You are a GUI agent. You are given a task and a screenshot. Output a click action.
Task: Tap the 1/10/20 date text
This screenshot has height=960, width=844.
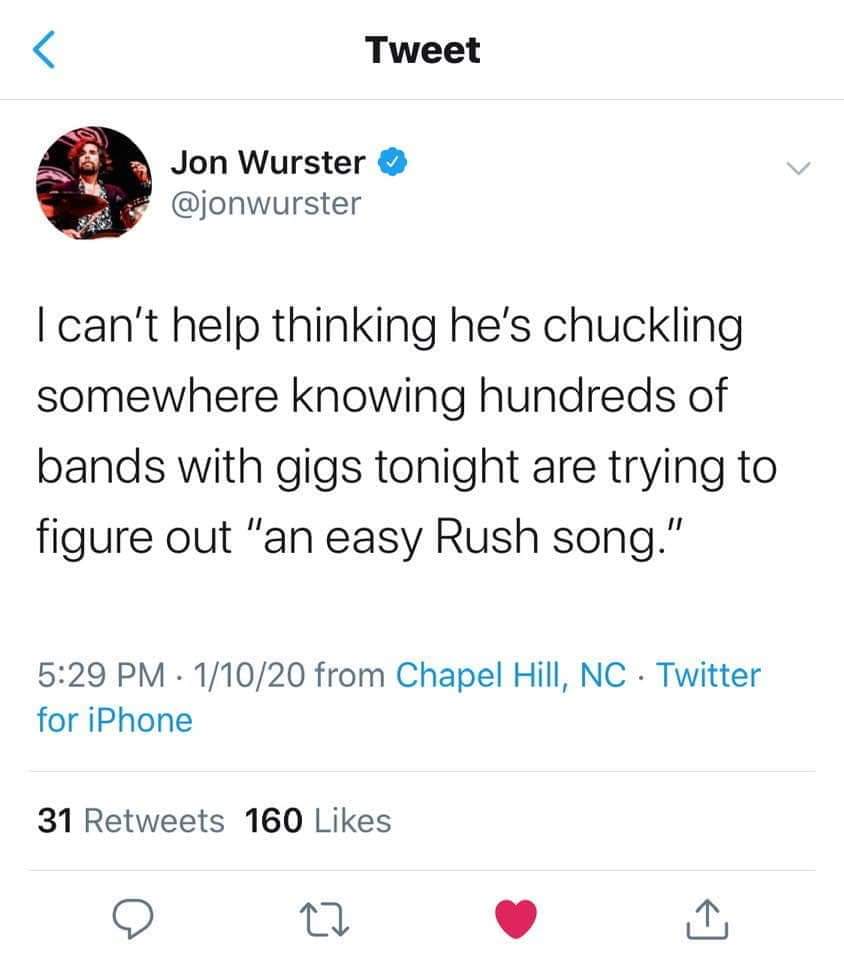click(x=249, y=675)
